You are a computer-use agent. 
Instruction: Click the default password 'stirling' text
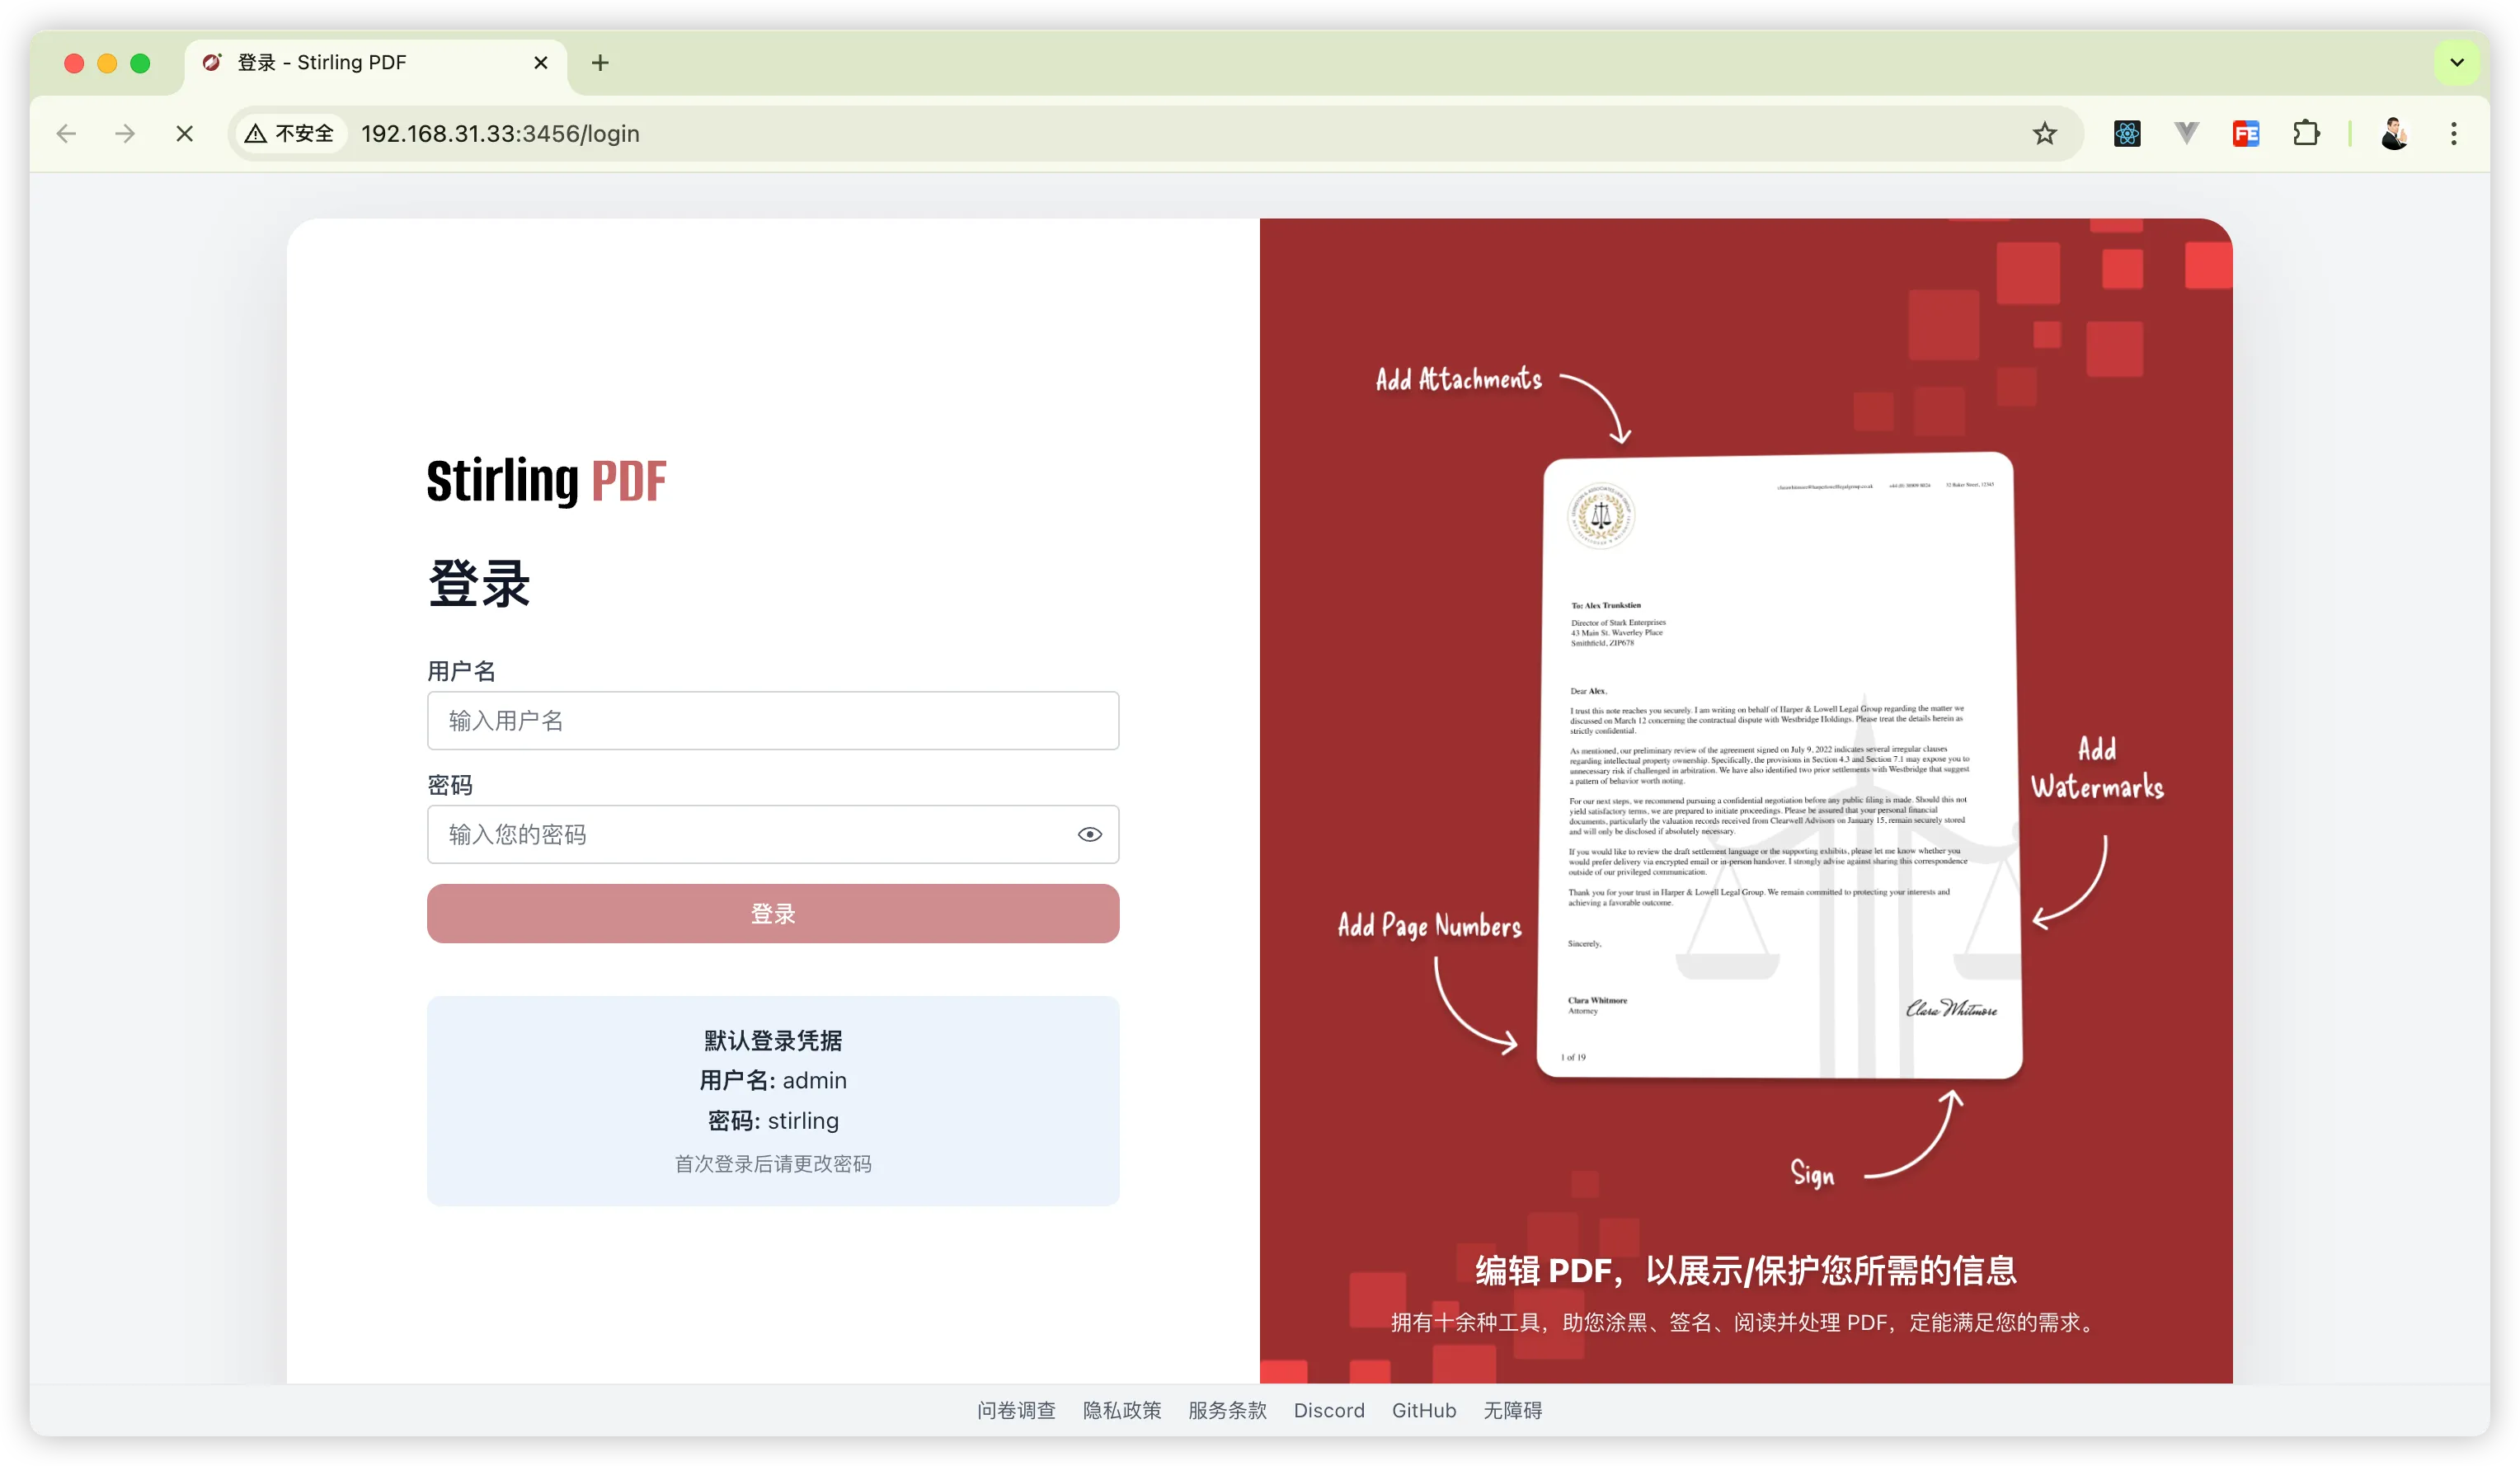[803, 1121]
